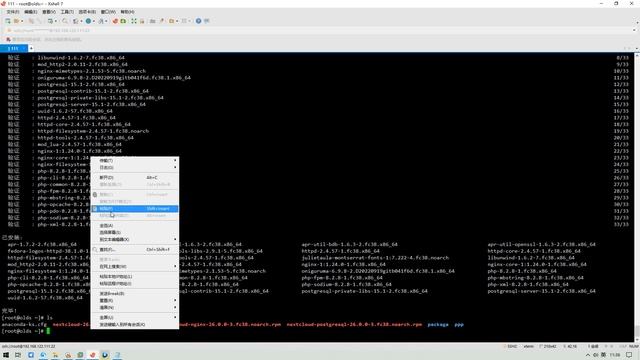The width and height of the screenshot is (640, 360).
Task: Click the Full screen arrows toolbar icon
Action: pos(134,21)
